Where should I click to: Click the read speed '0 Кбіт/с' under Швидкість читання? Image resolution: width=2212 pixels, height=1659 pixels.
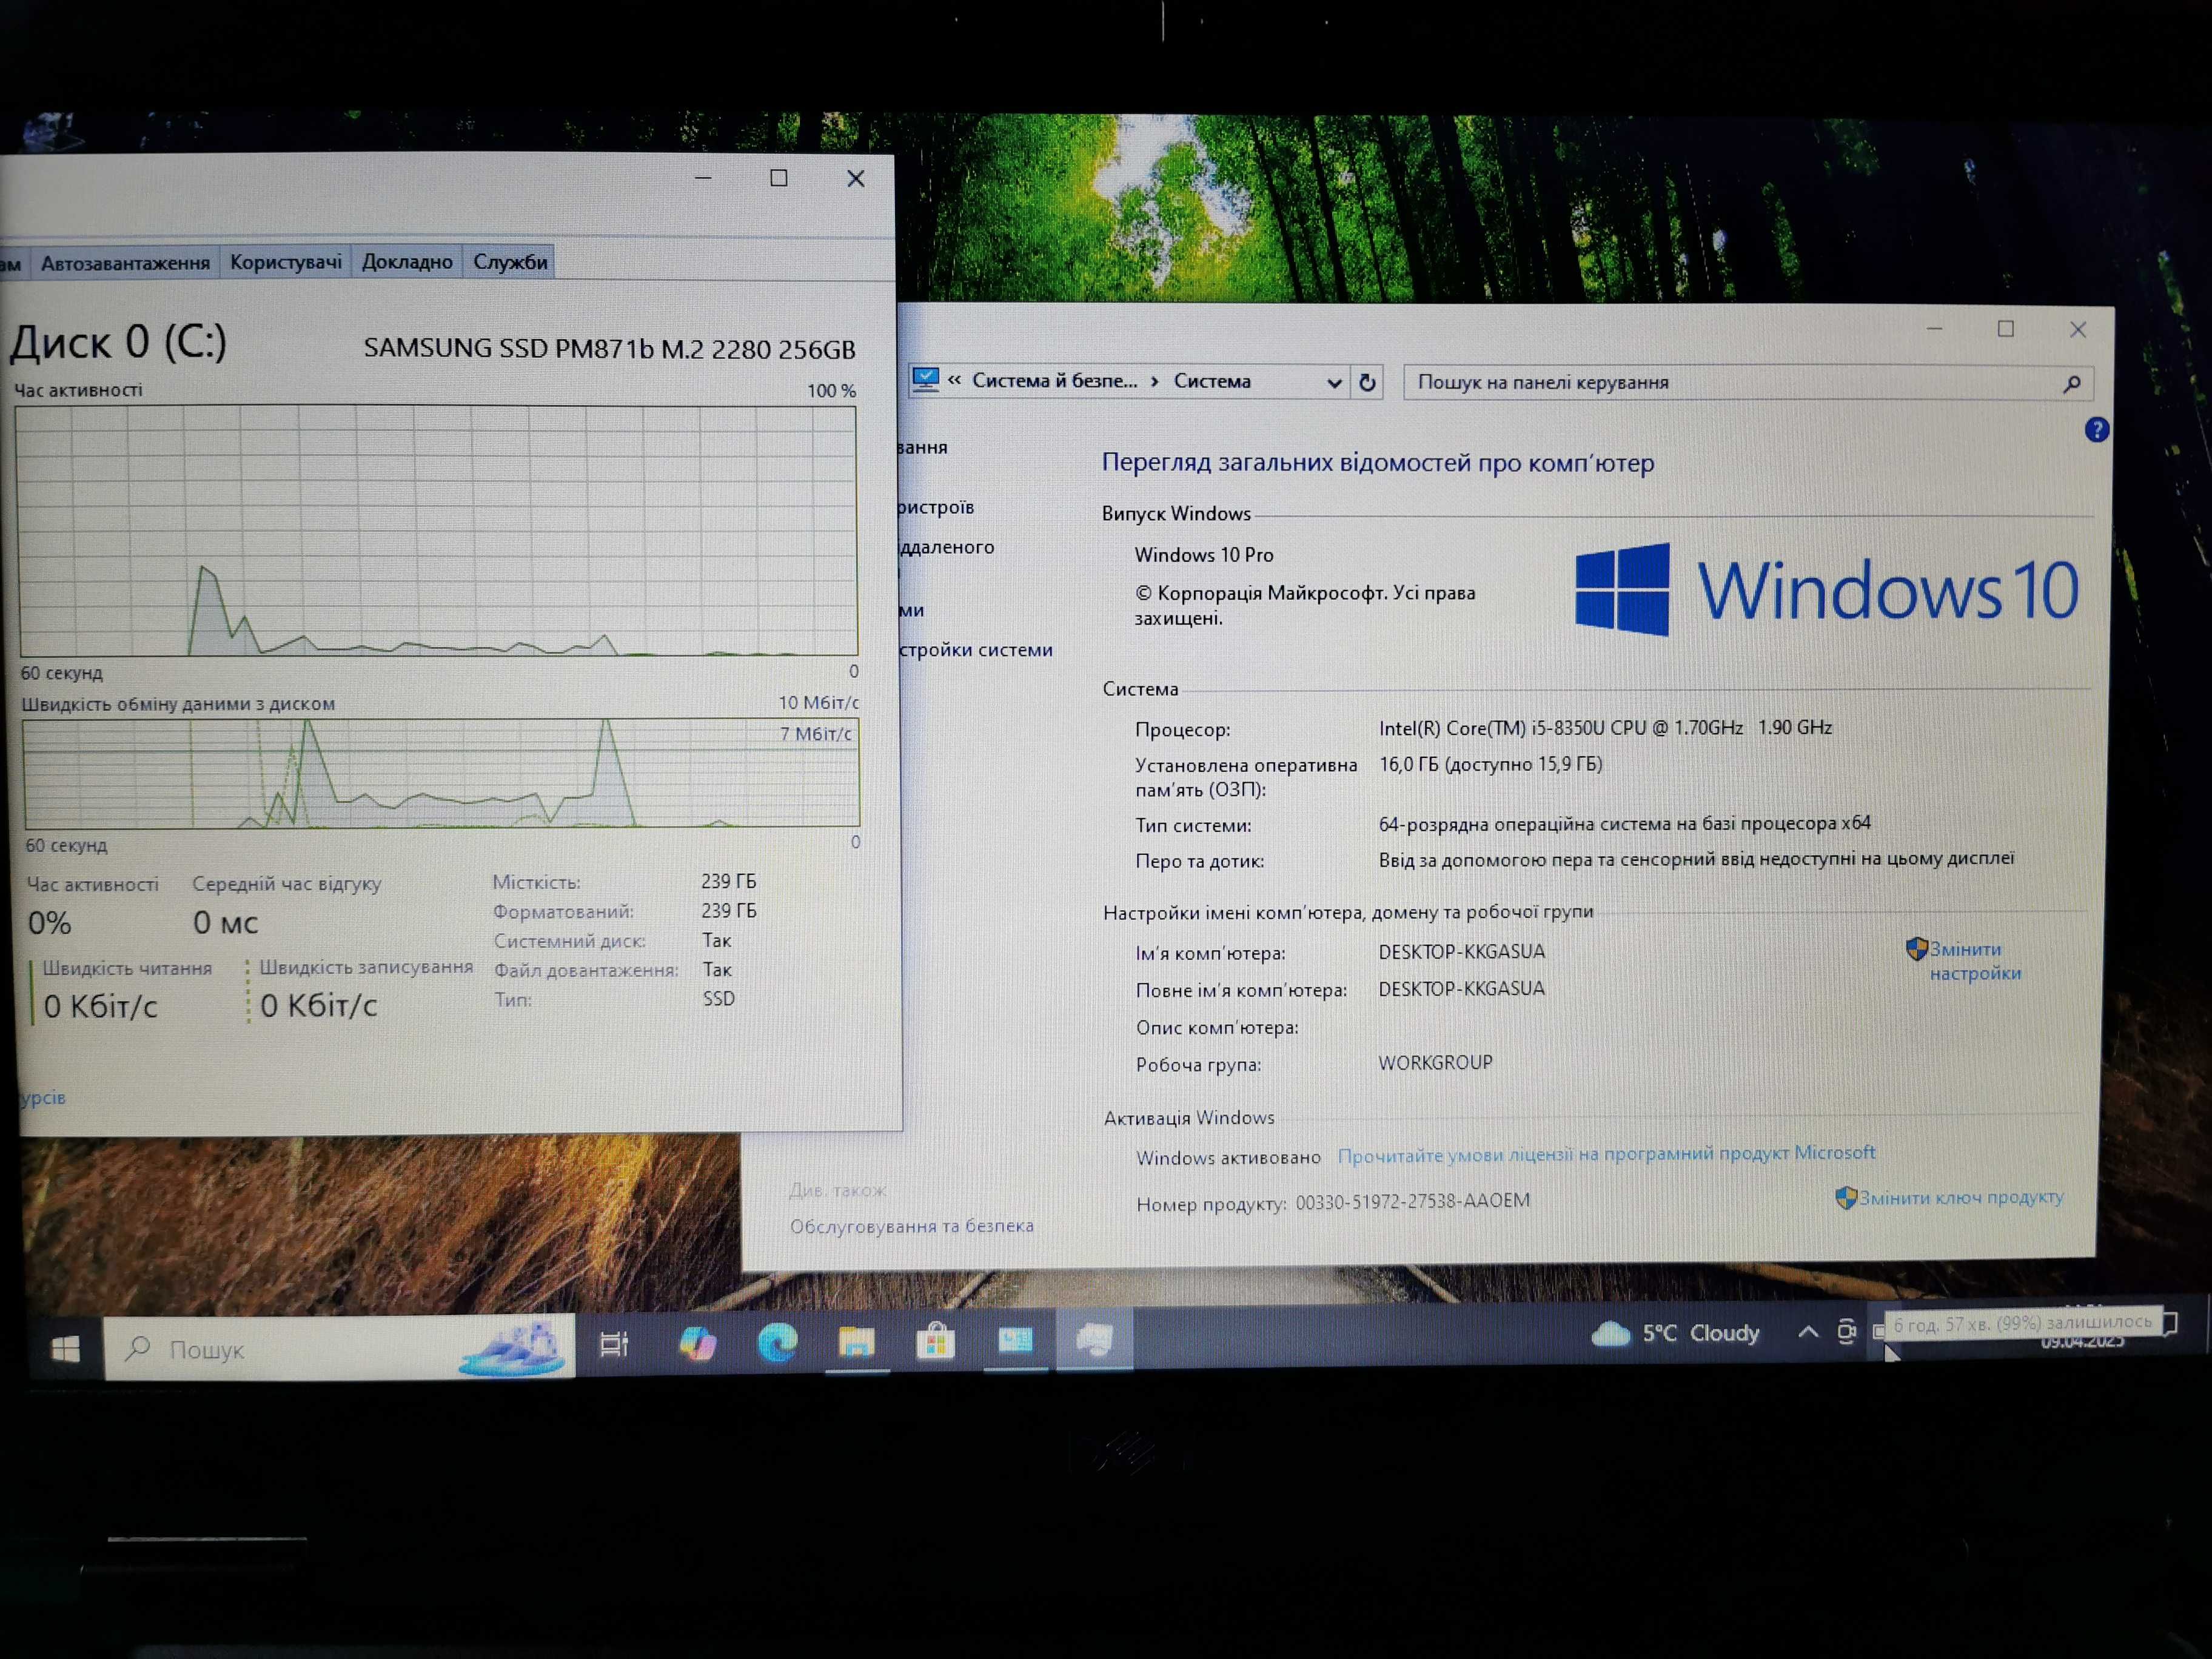(x=101, y=1006)
